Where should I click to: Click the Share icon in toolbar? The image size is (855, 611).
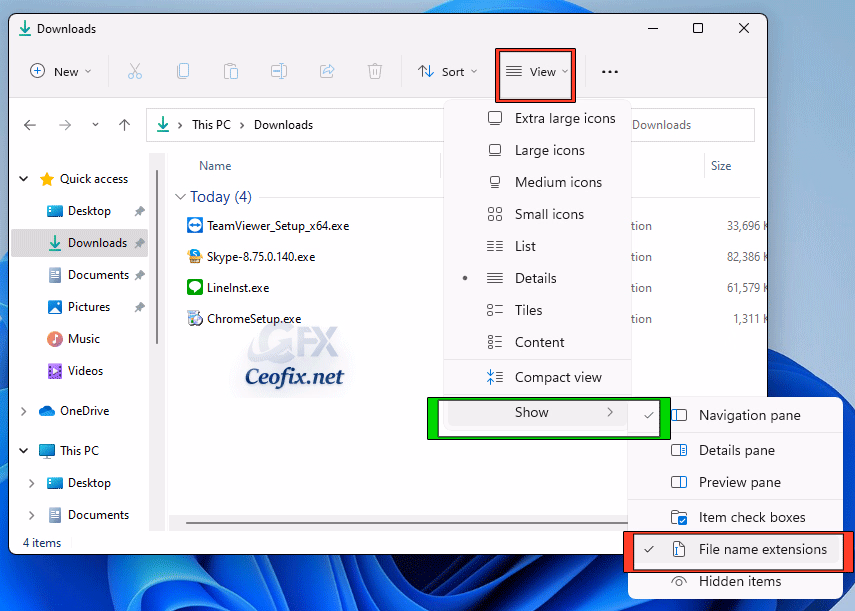click(326, 71)
